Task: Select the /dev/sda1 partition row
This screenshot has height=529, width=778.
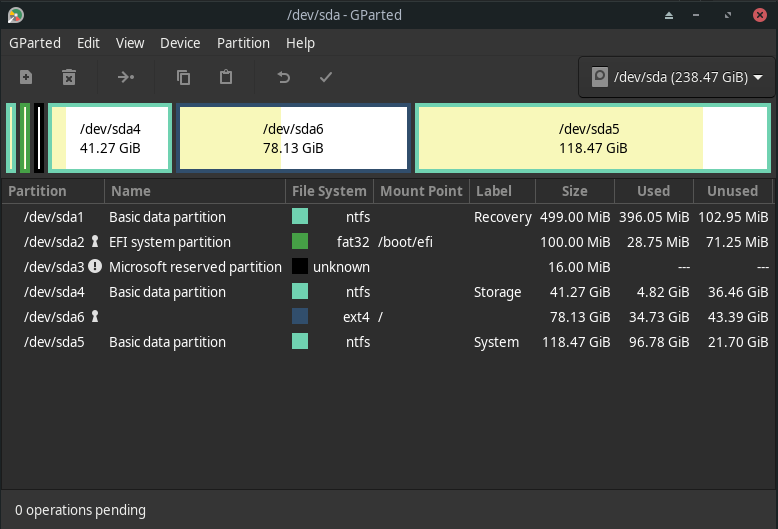Action: tap(387, 217)
